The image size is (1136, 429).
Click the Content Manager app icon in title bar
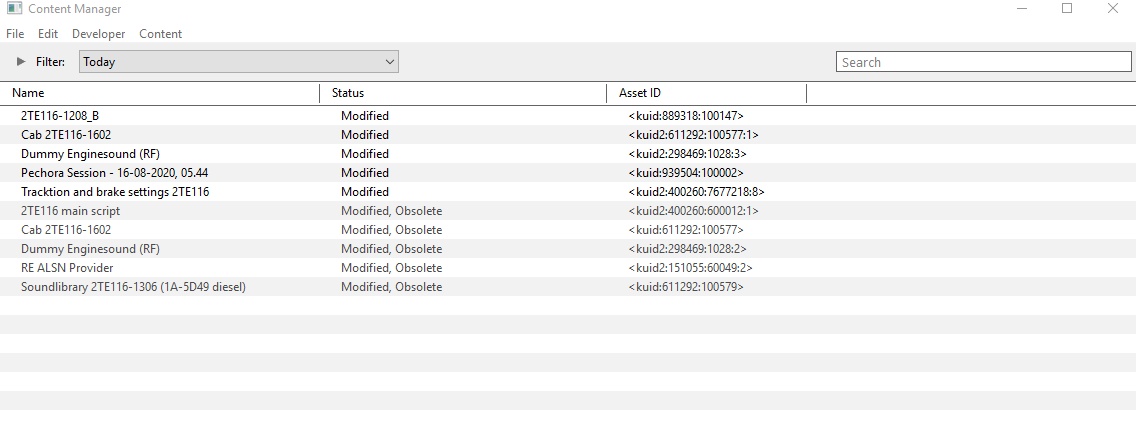pos(14,9)
